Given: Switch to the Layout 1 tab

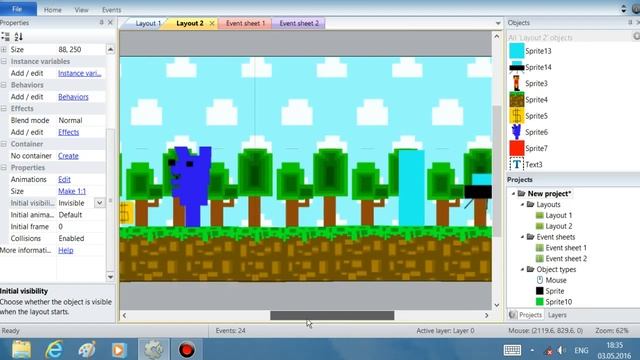Looking at the screenshot, I should [x=148, y=24].
